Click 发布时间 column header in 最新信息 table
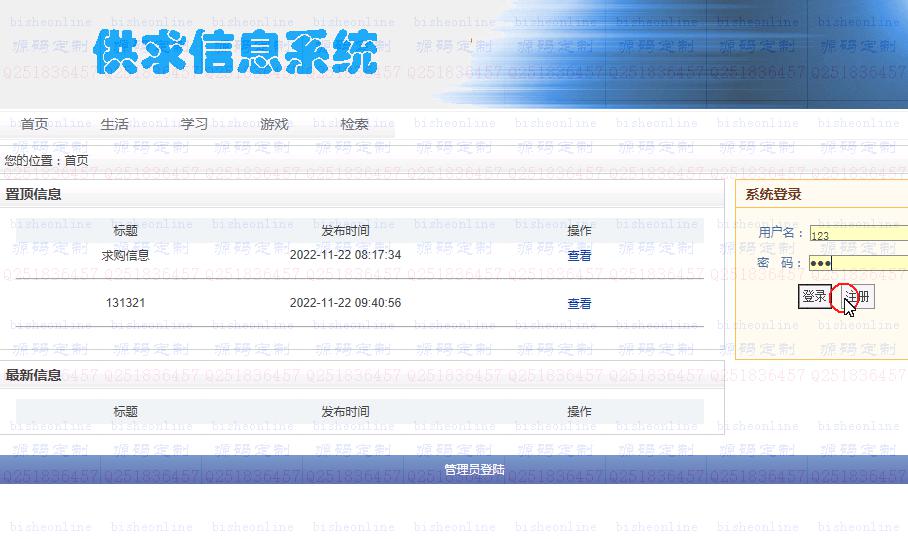 [x=346, y=412]
